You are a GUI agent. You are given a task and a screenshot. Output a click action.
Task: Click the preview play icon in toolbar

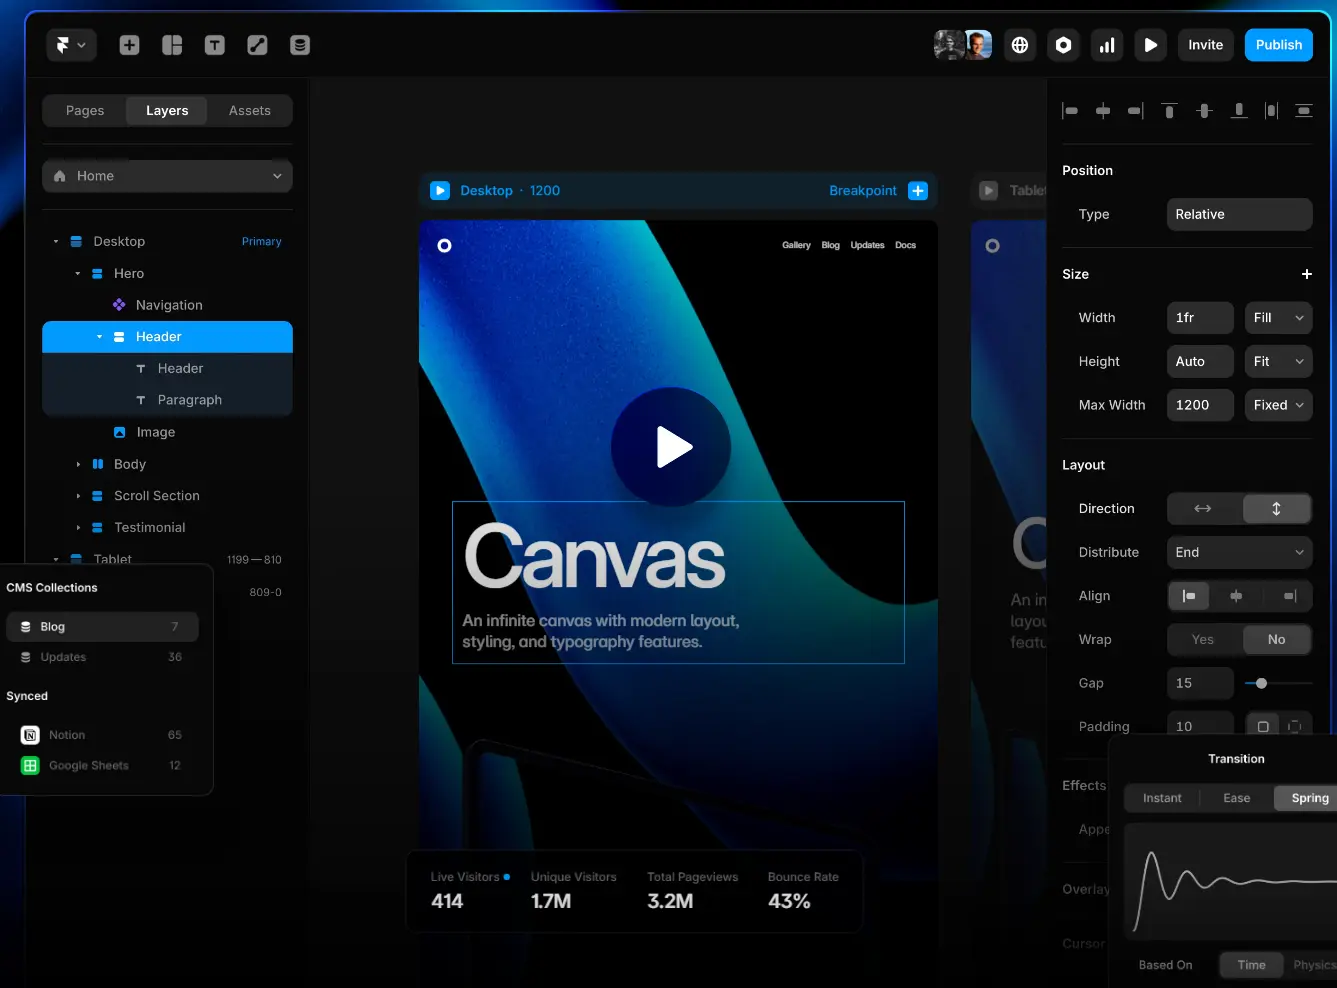click(1150, 45)
